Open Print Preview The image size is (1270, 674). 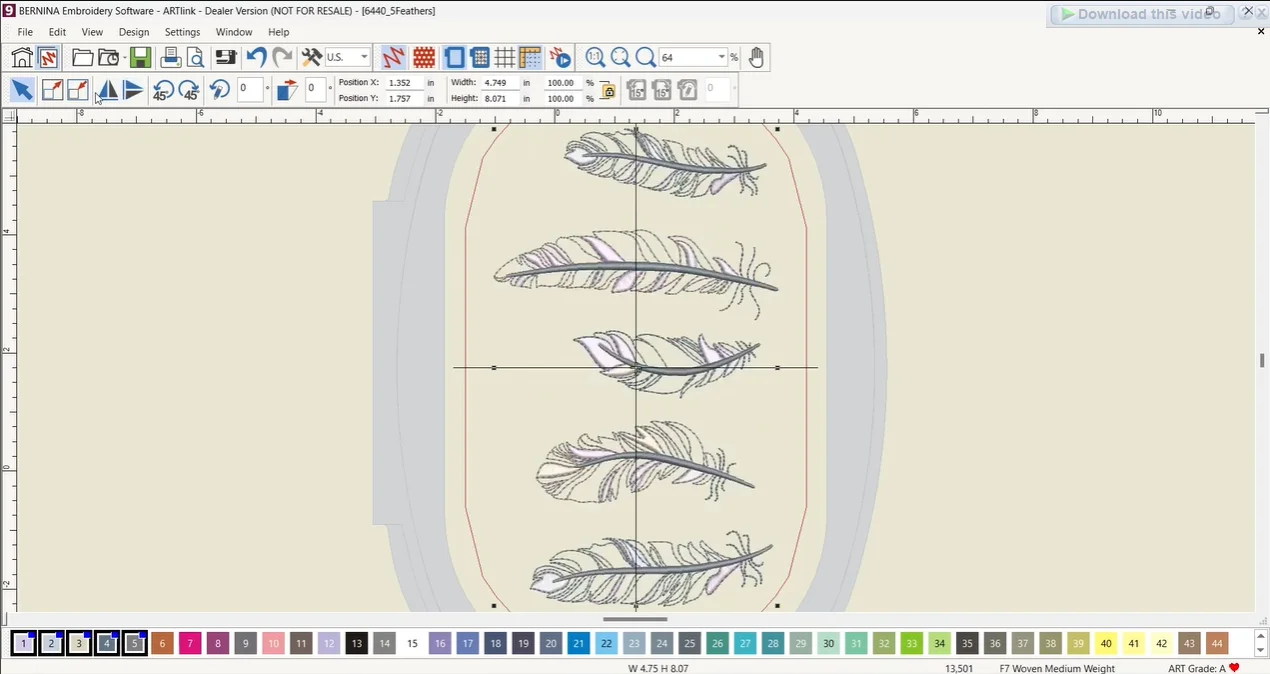point(194,57)
